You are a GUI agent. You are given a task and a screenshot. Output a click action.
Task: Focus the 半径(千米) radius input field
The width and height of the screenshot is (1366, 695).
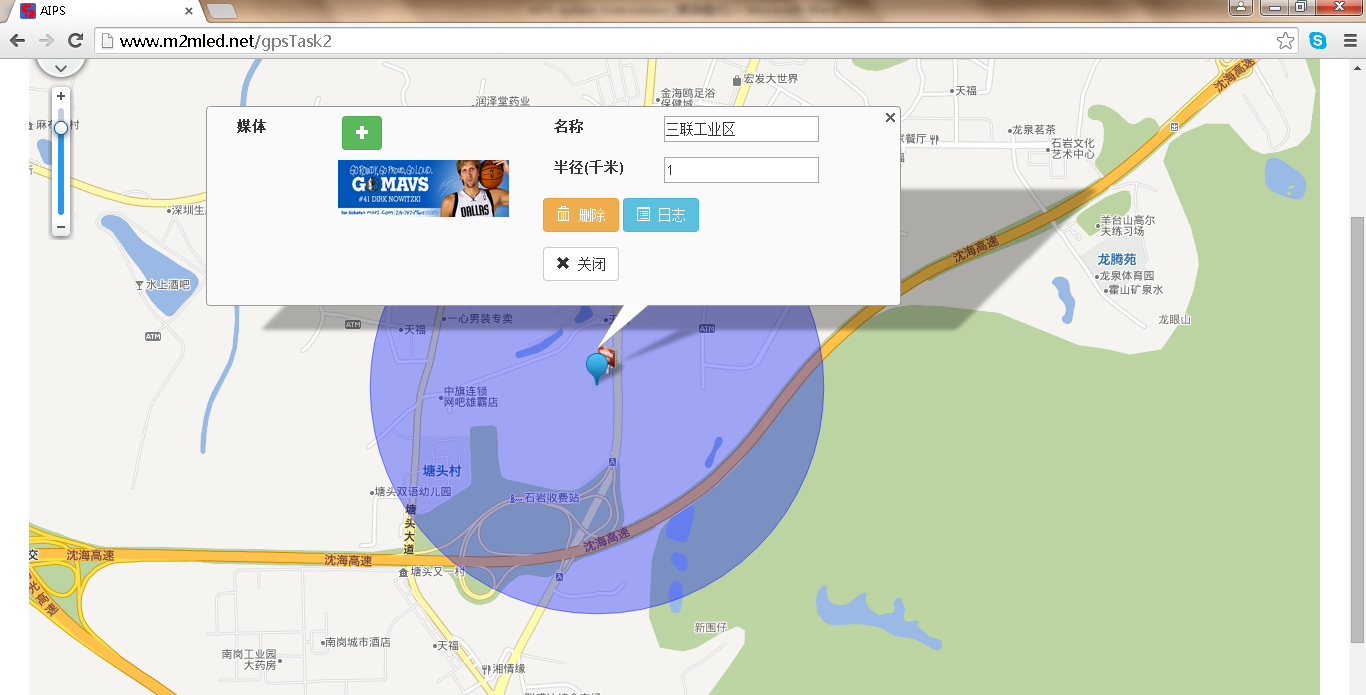(x=741, y=170)
